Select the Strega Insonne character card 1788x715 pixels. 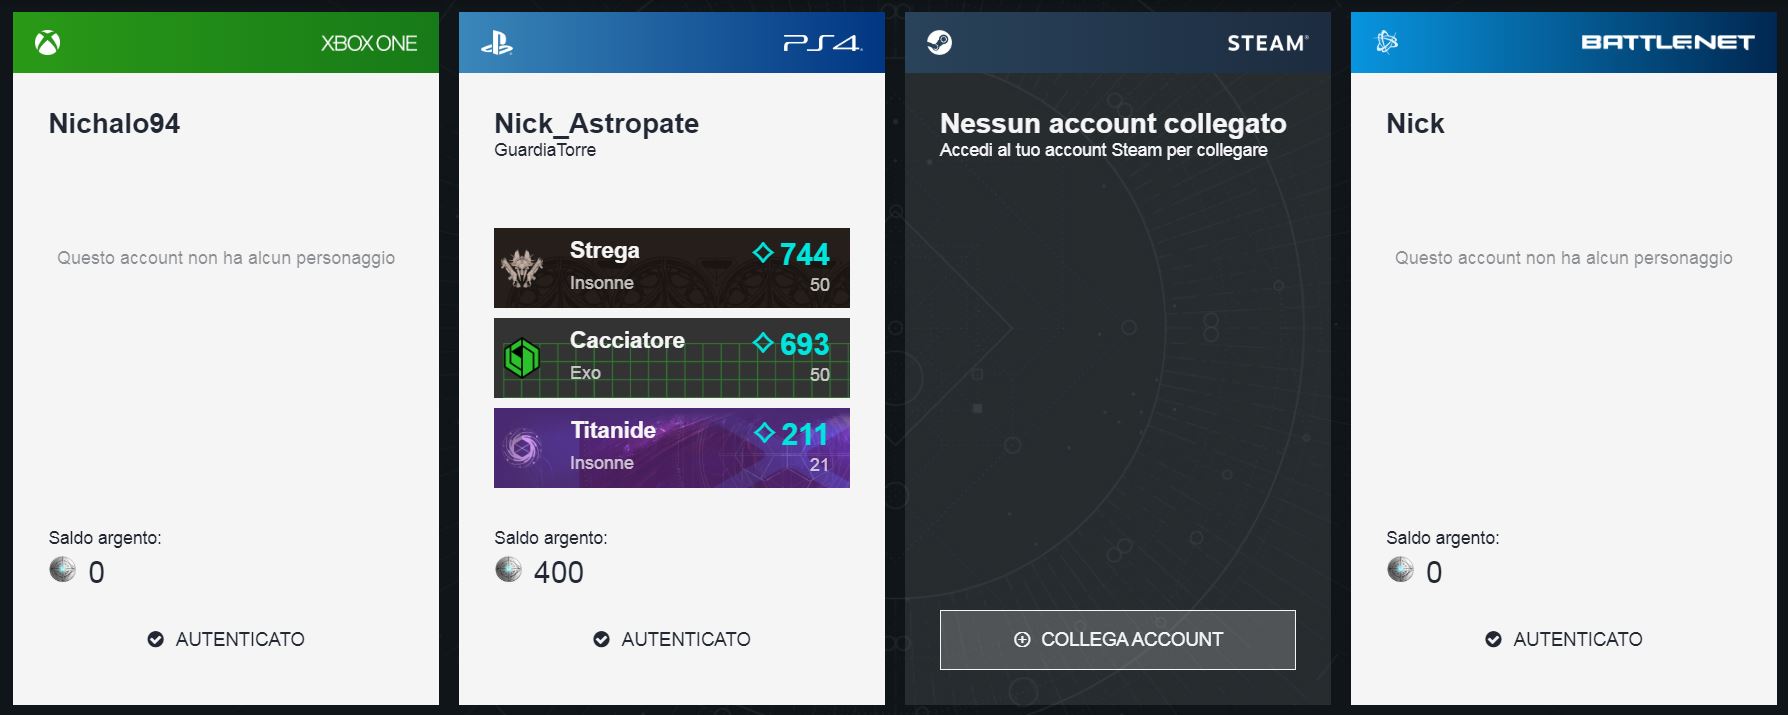(672, 268)
